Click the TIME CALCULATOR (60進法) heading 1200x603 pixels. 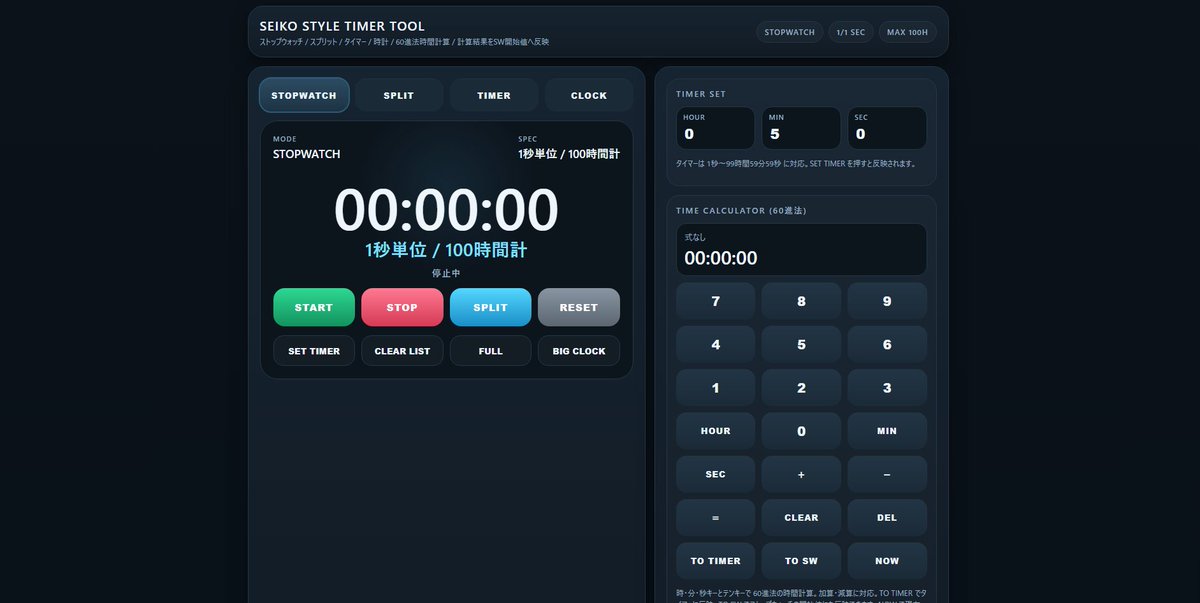pos(741,211)
